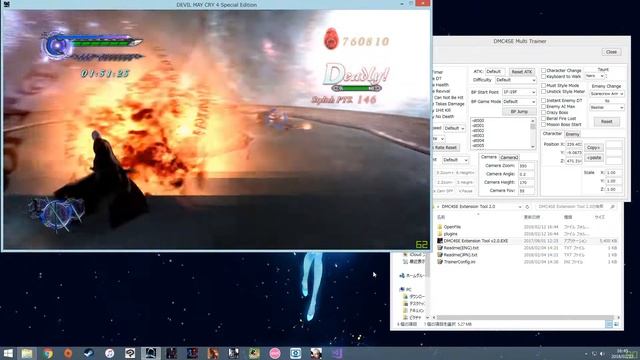Toggle Berial Fire Lost checkbox

[543, 118]
